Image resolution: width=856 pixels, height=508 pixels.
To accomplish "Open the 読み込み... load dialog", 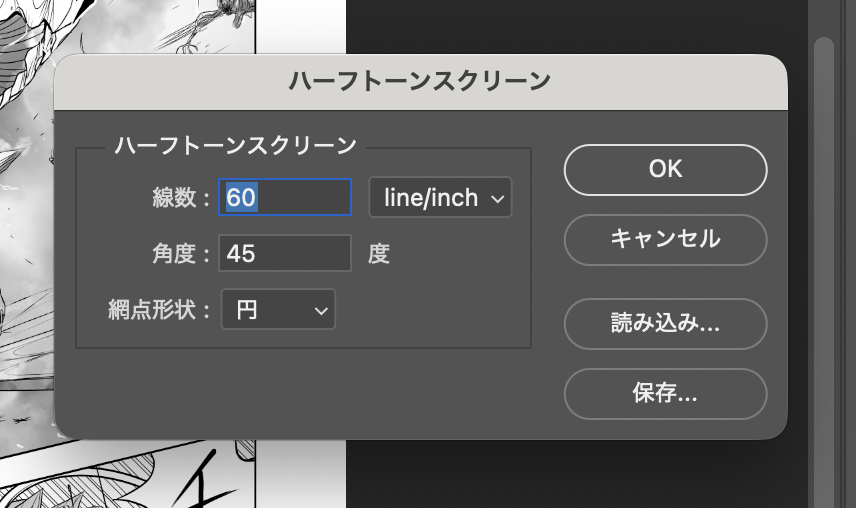I will (665, 324).
